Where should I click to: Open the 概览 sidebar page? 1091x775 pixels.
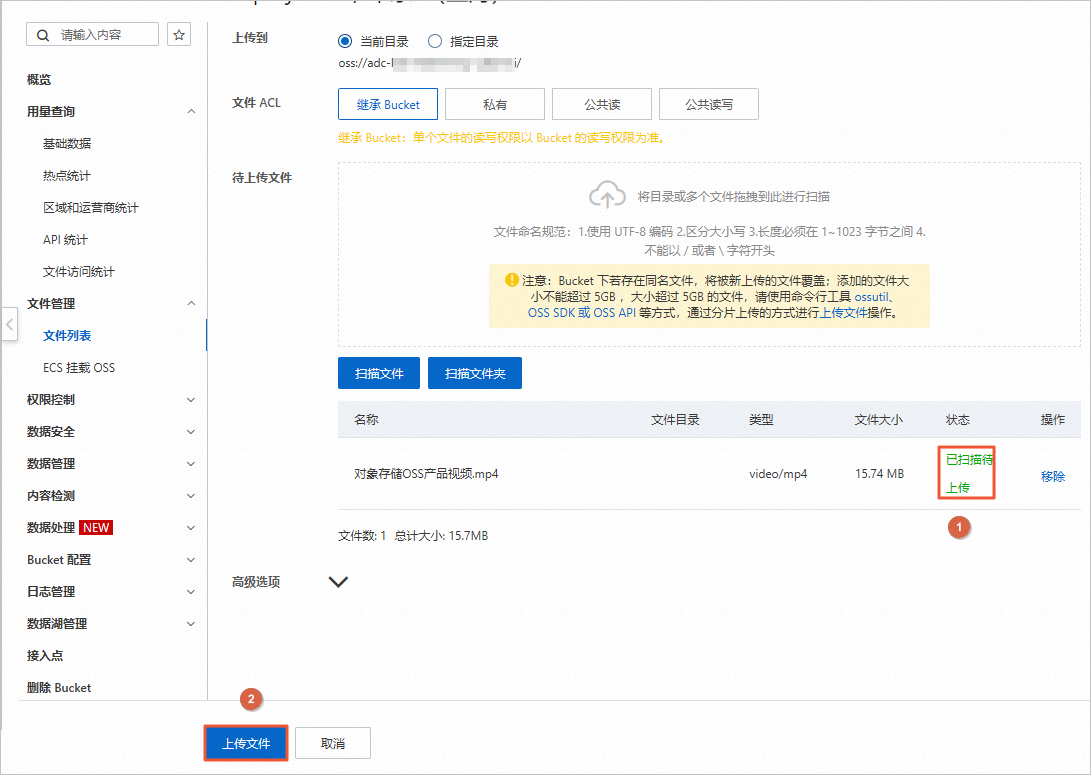click(x=42, y=79)
